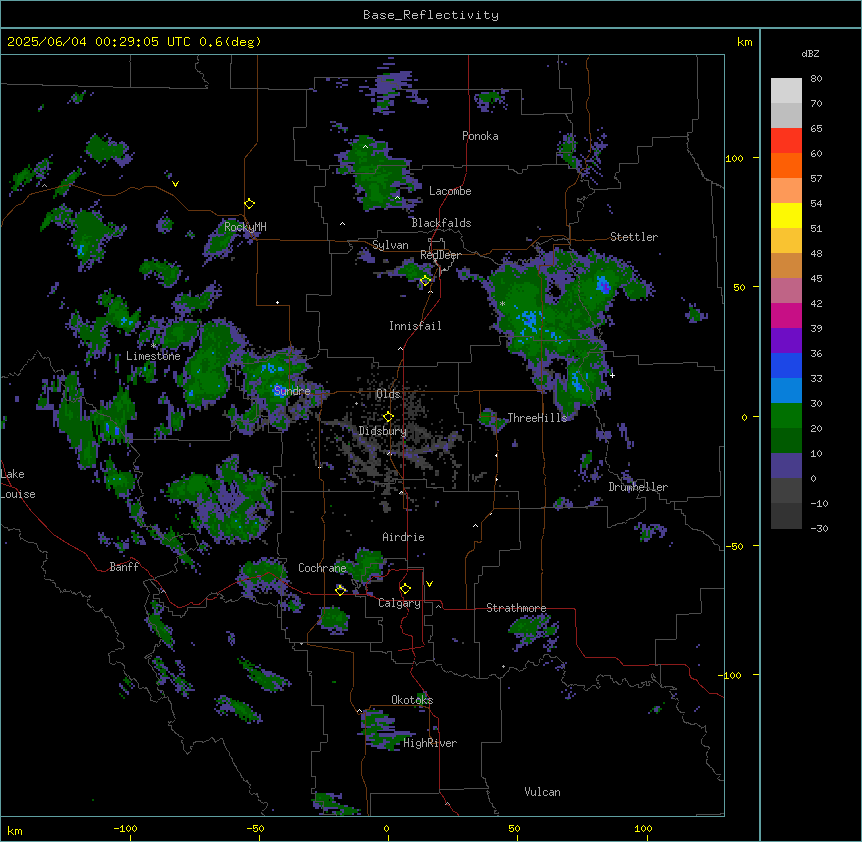The height and width of the screenshot is (842, 862).
Task: Click the Limestone label
Action: pyautogui.click(x=153, y=356)
